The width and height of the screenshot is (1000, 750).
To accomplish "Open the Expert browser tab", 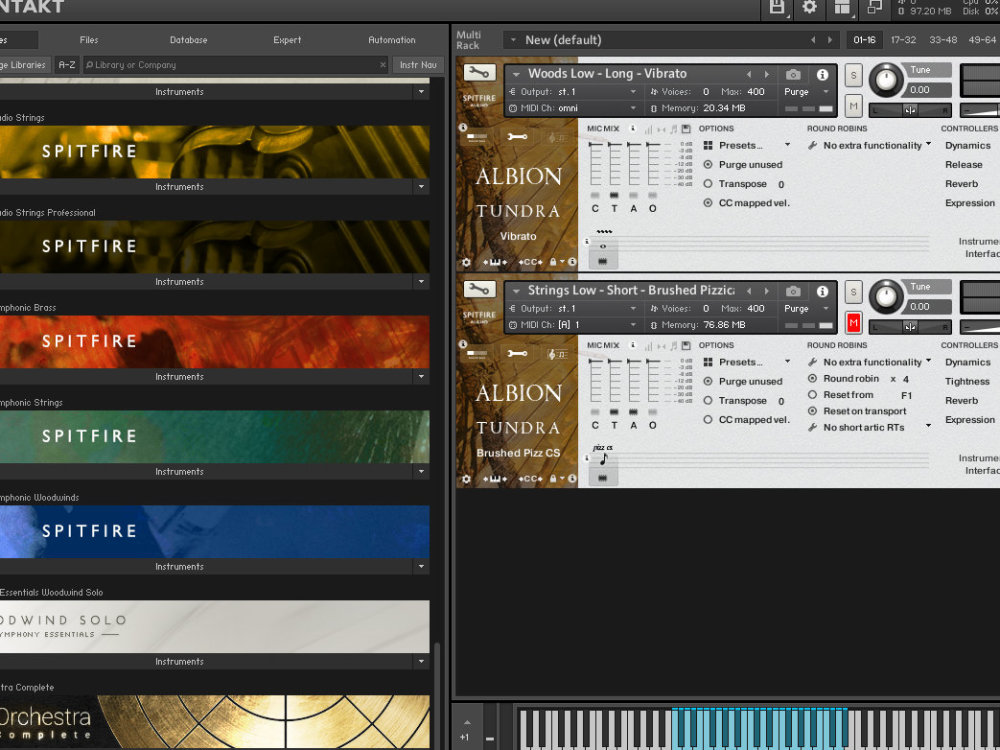I will pyautogui.click(x=287, y=40).
